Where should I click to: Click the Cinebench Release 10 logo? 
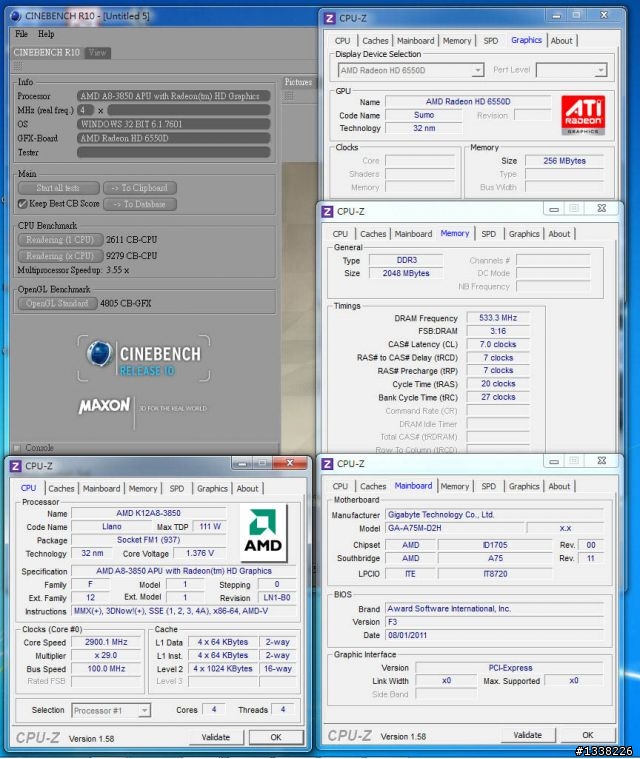pos(144,359)
